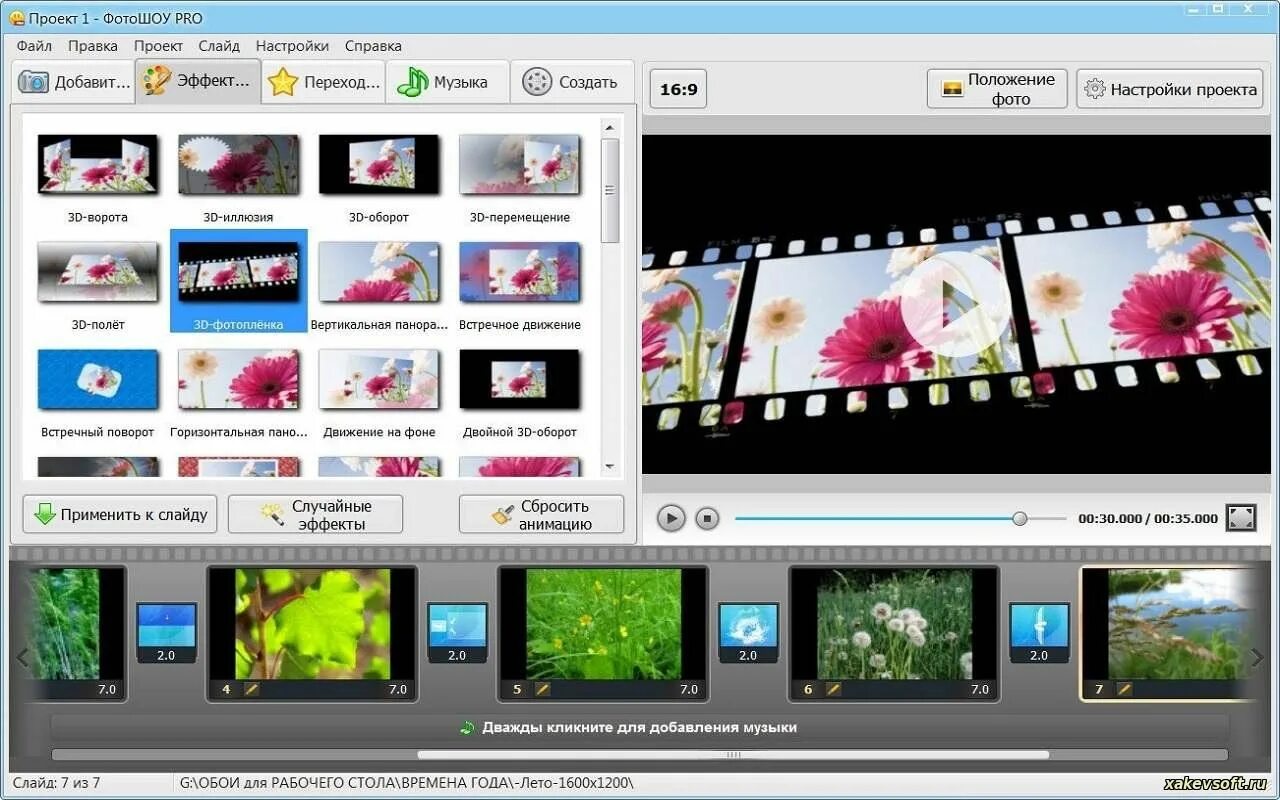Viewport: 1280px width, 800px height.
Task: Change the 16:9 aspect ratio
Action: [x=678, y=89]
